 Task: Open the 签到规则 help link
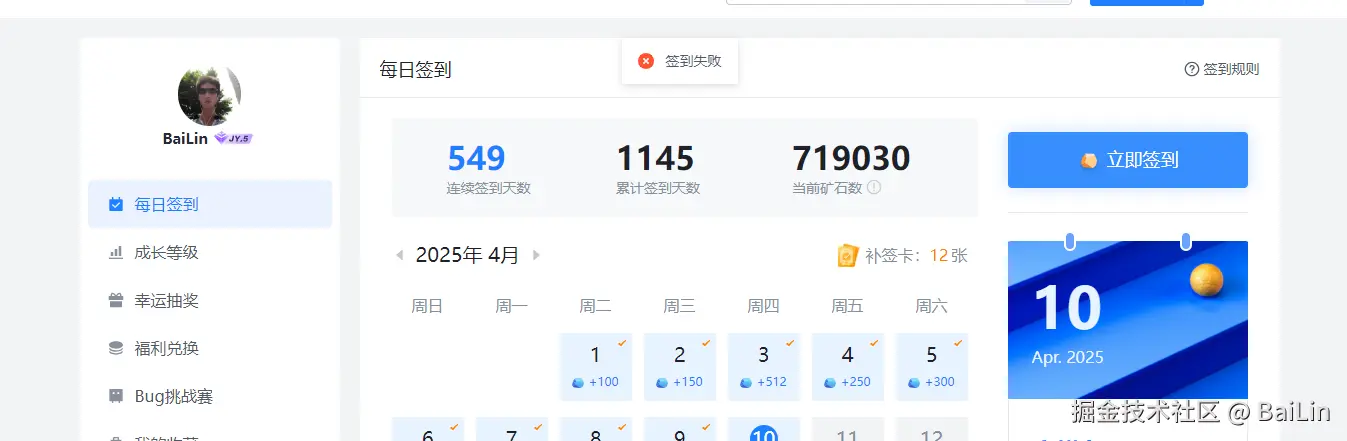point(1221,69)
